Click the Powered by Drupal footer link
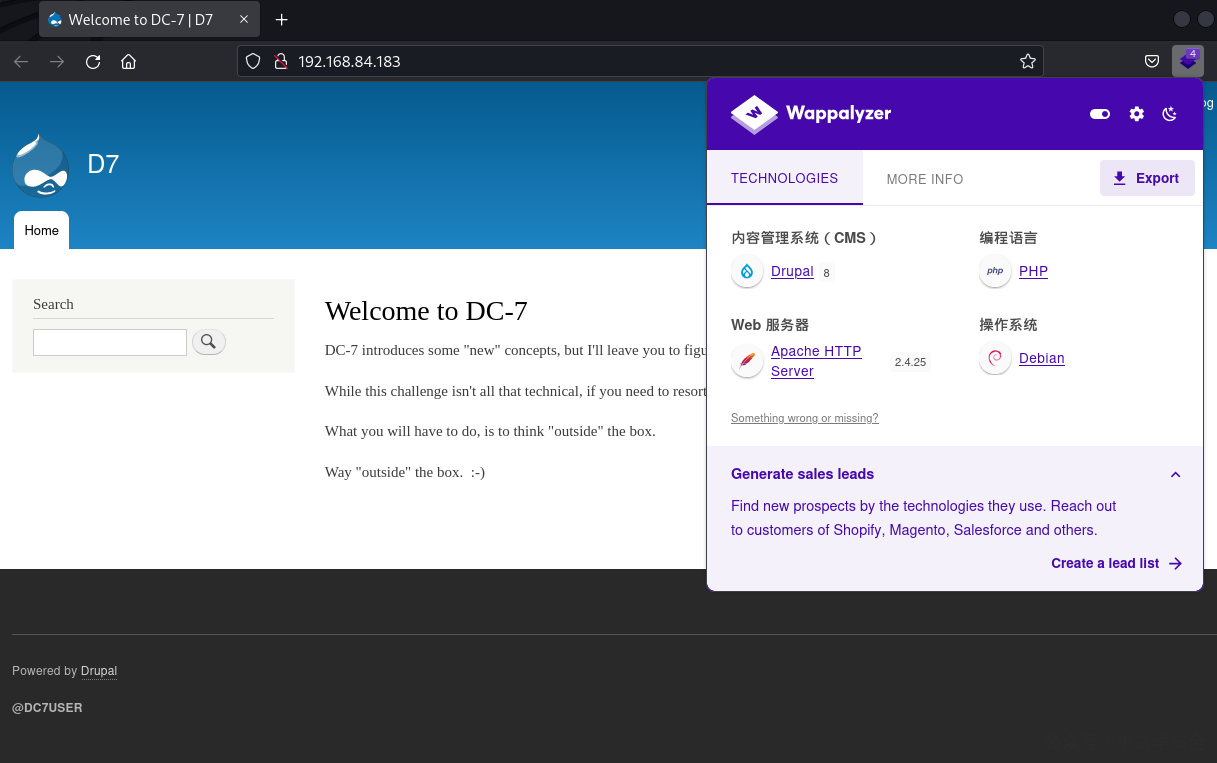 (x=99, y=671)
